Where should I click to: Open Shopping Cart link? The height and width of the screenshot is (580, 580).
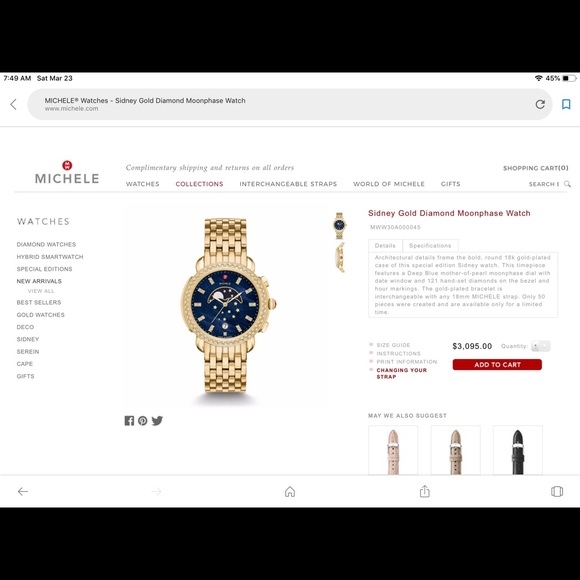coord(536,168)
